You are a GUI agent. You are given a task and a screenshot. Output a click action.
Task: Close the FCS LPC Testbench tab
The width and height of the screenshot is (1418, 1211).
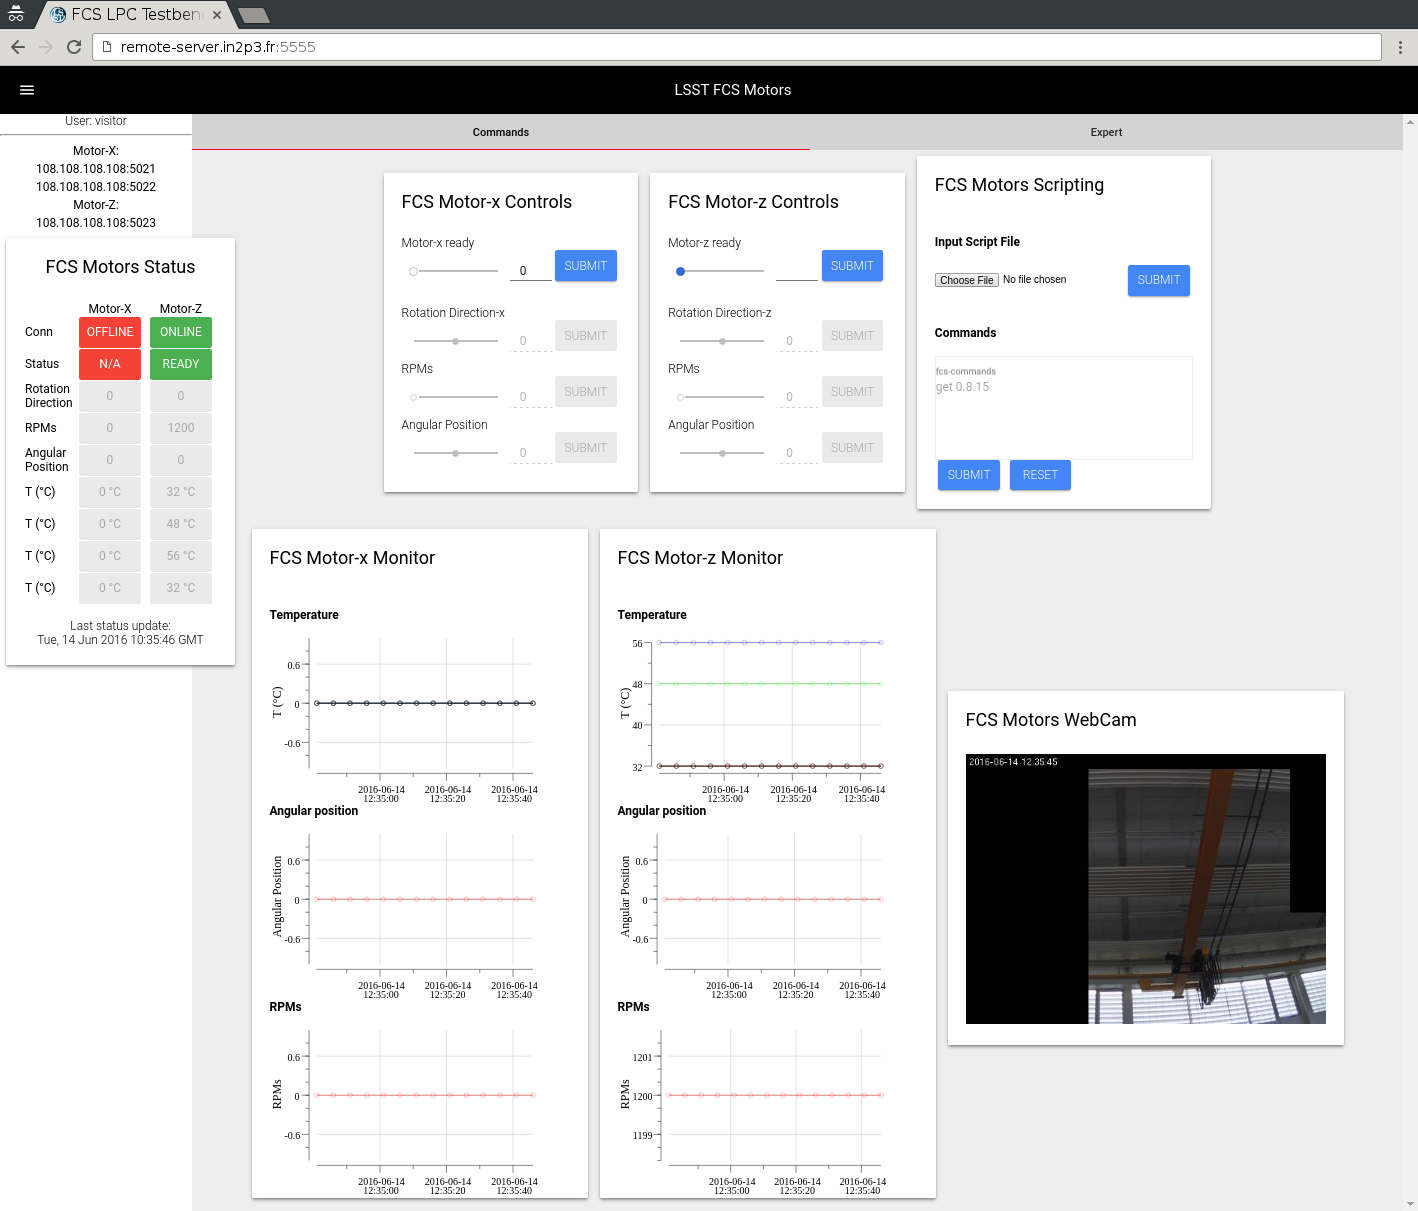click(217, 15)
